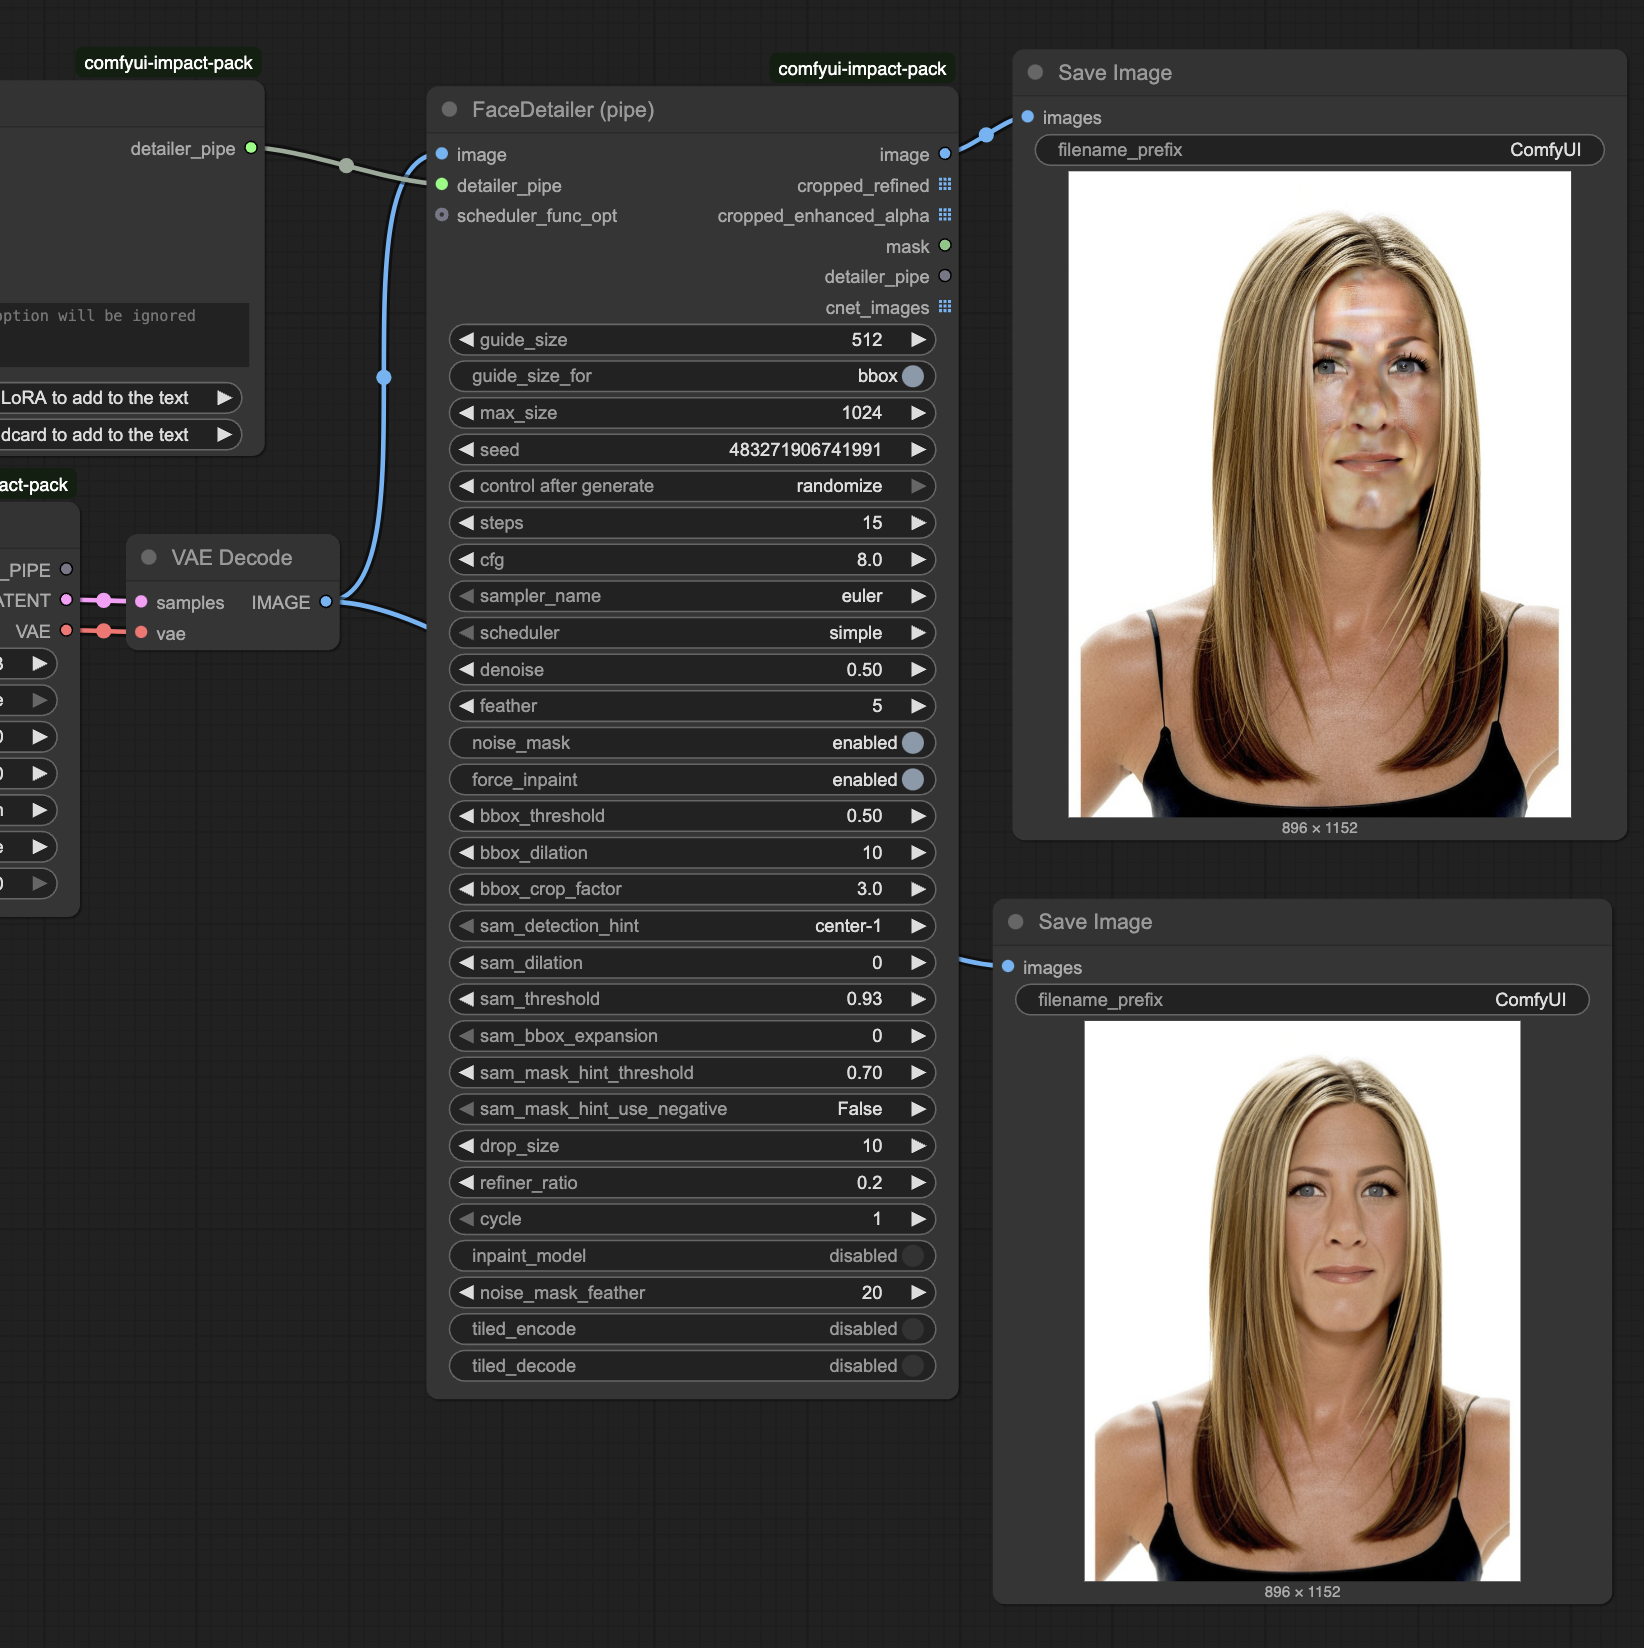Click FaceDetailer image output socket
1644x1648 pixels.
click(945, 154)
